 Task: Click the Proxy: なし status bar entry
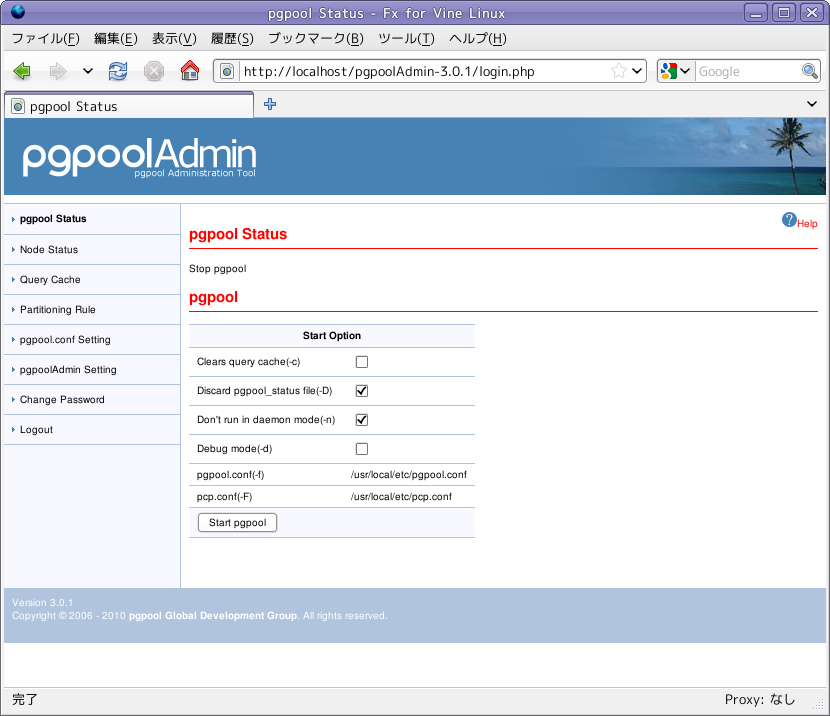[760, 700]
